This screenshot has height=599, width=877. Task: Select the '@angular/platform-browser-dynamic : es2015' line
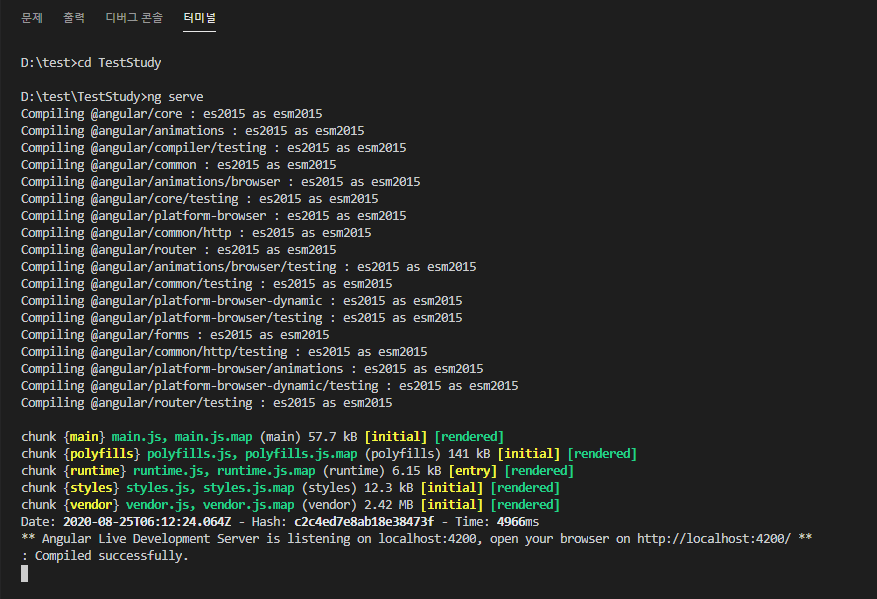pyautogui.click(x=242, y=300)
